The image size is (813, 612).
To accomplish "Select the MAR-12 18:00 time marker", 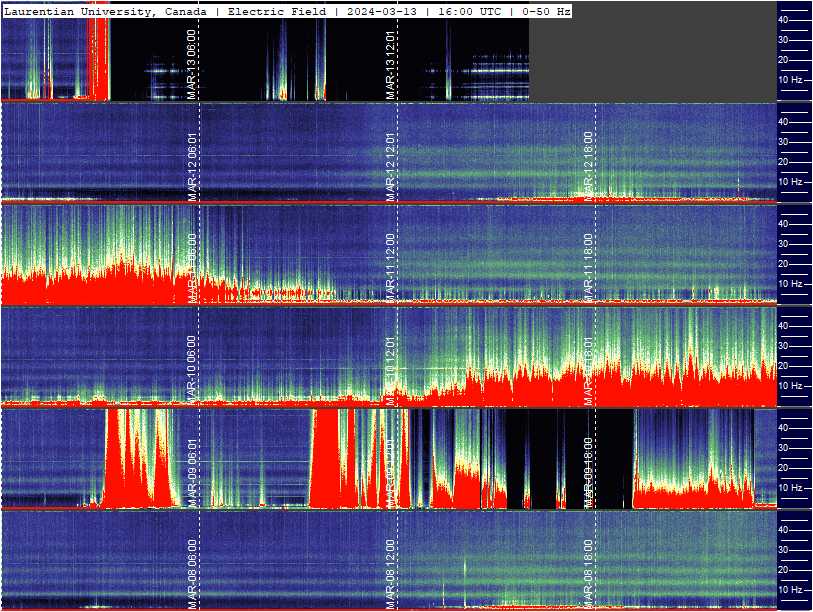I will pyautogui.click(x=588, y=166).
